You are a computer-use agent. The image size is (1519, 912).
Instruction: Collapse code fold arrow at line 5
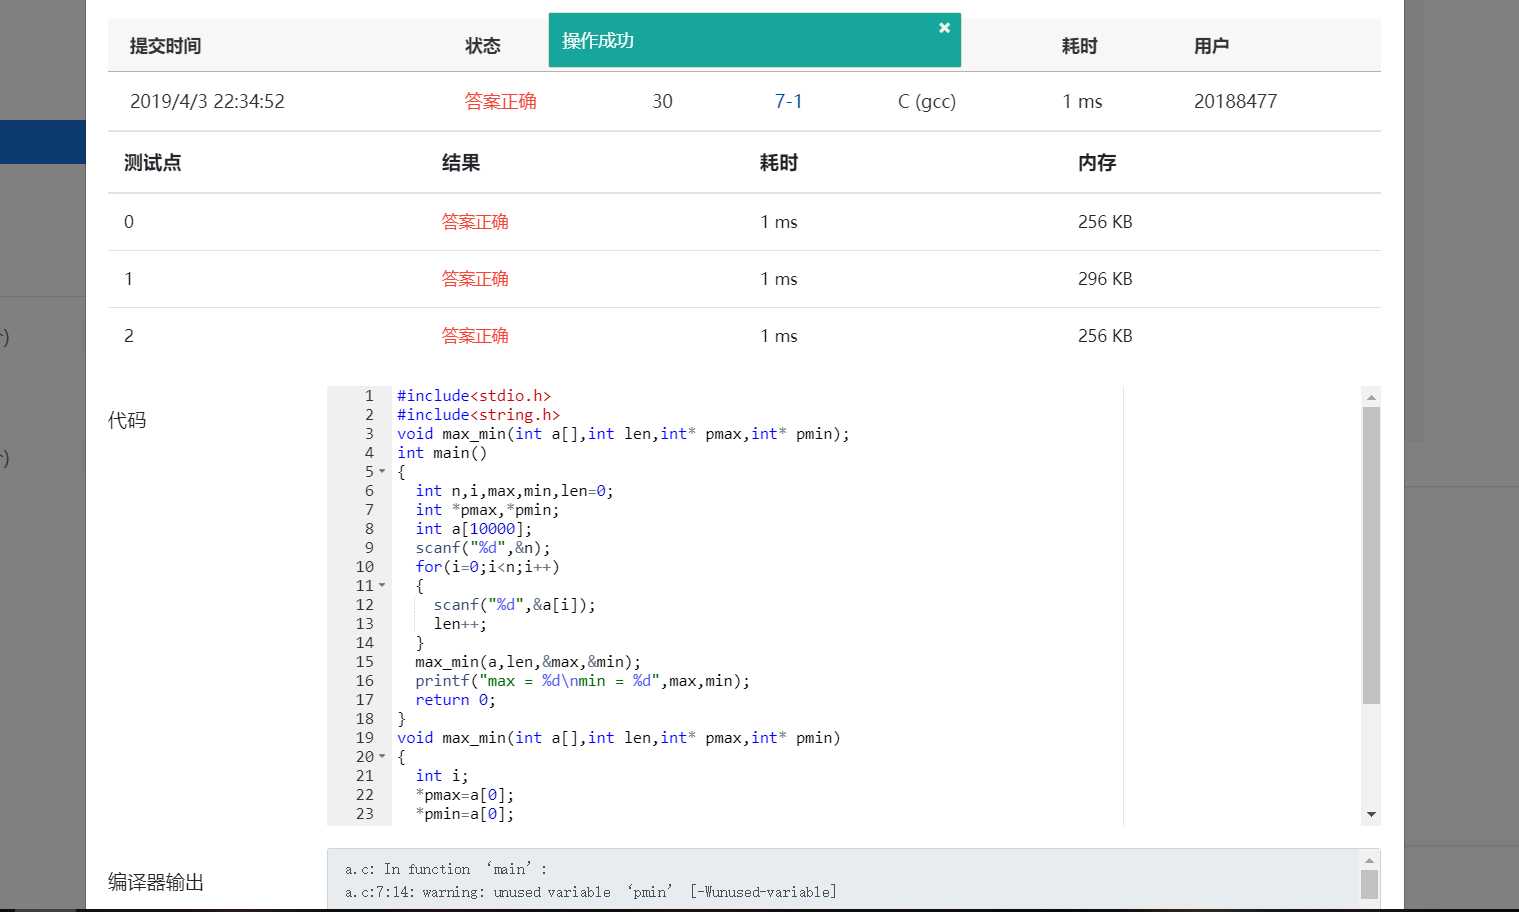coord(382,472)
